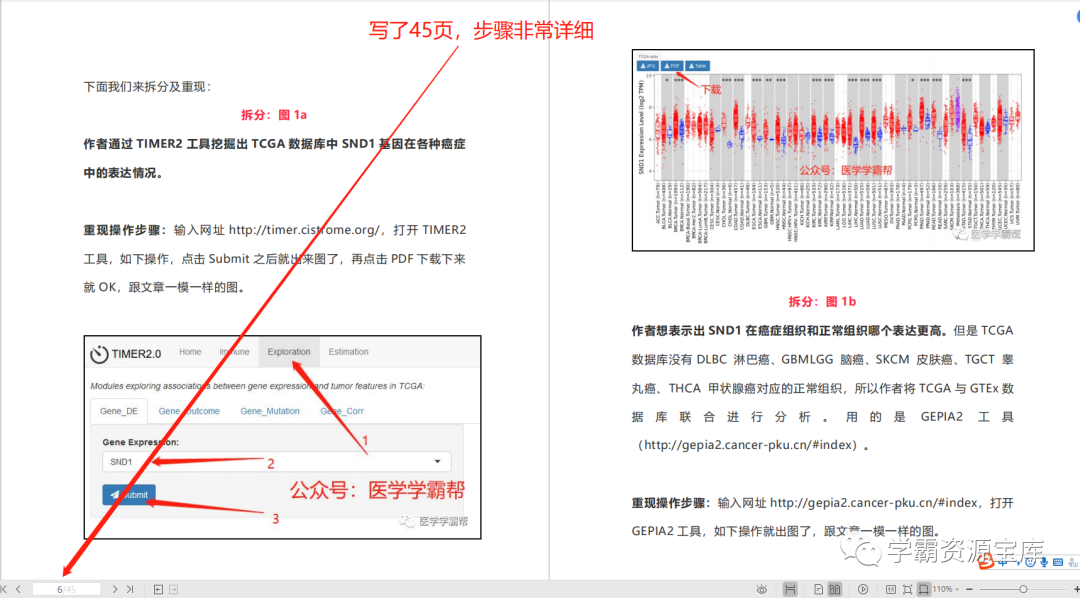
Task: Click the microphone voice input icon
Action: point(1044,562)
